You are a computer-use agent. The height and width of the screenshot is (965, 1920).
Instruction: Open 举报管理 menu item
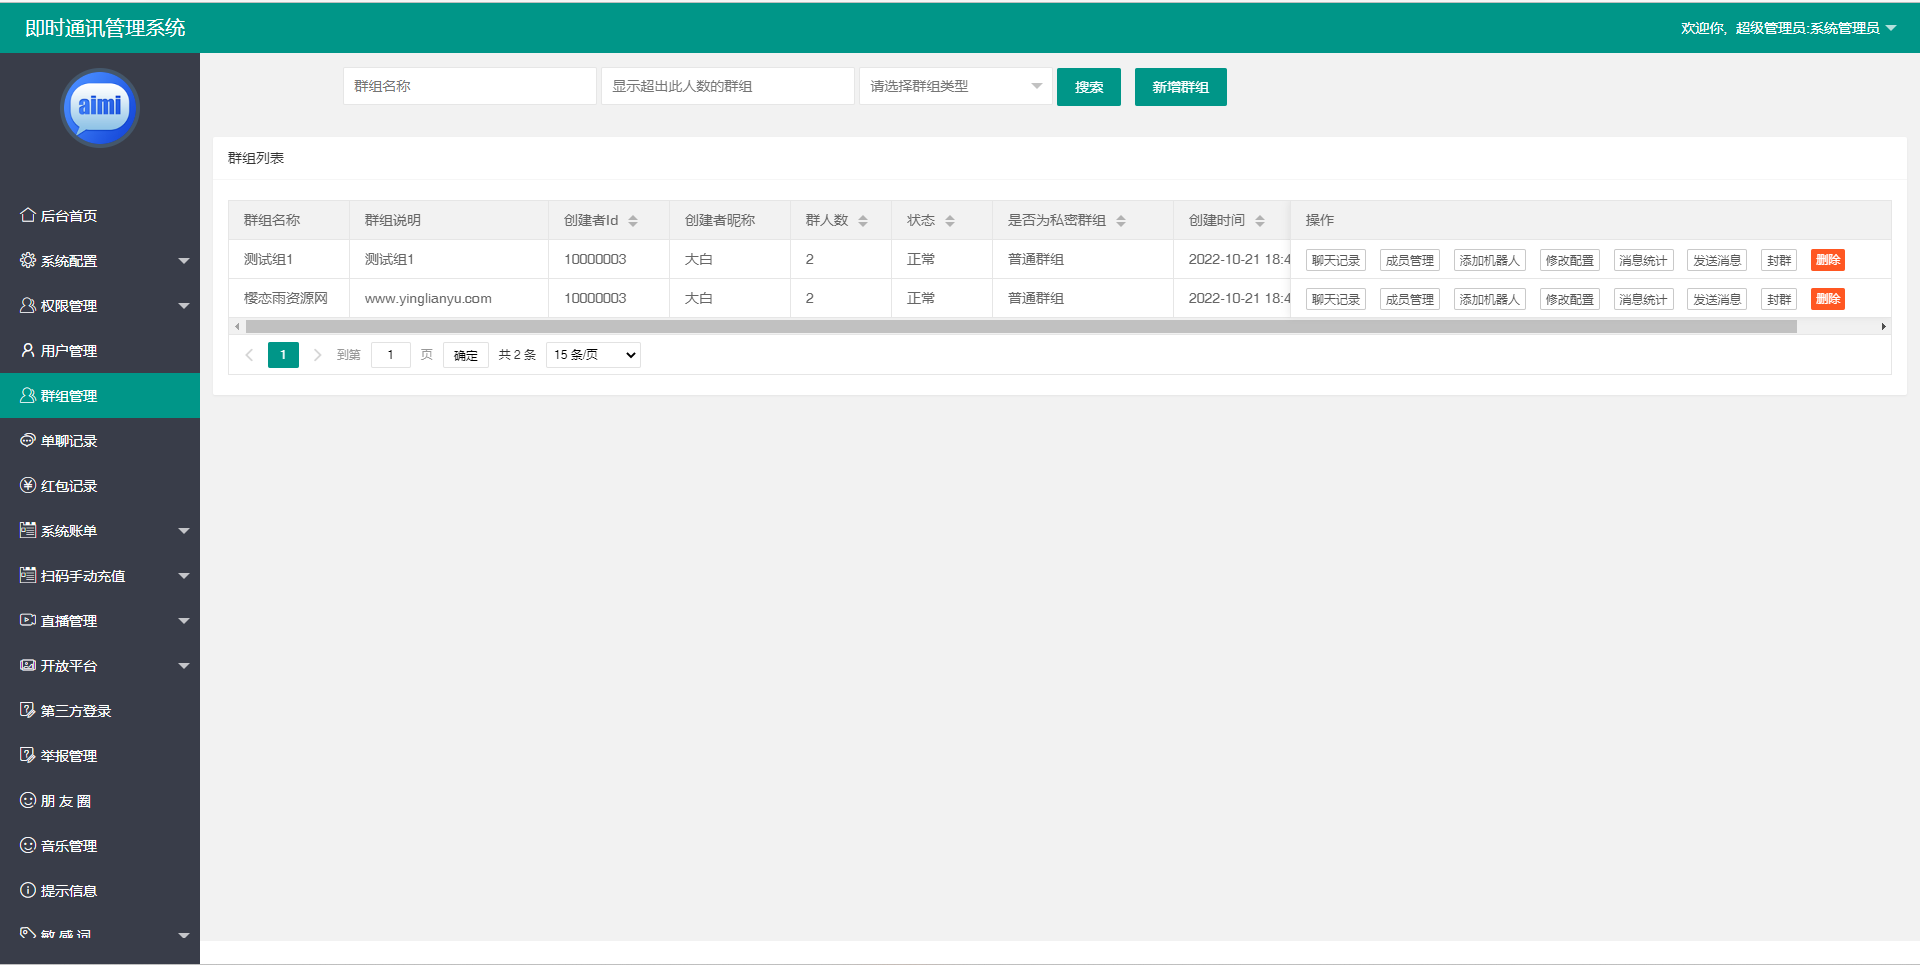(x=100, y=755)
